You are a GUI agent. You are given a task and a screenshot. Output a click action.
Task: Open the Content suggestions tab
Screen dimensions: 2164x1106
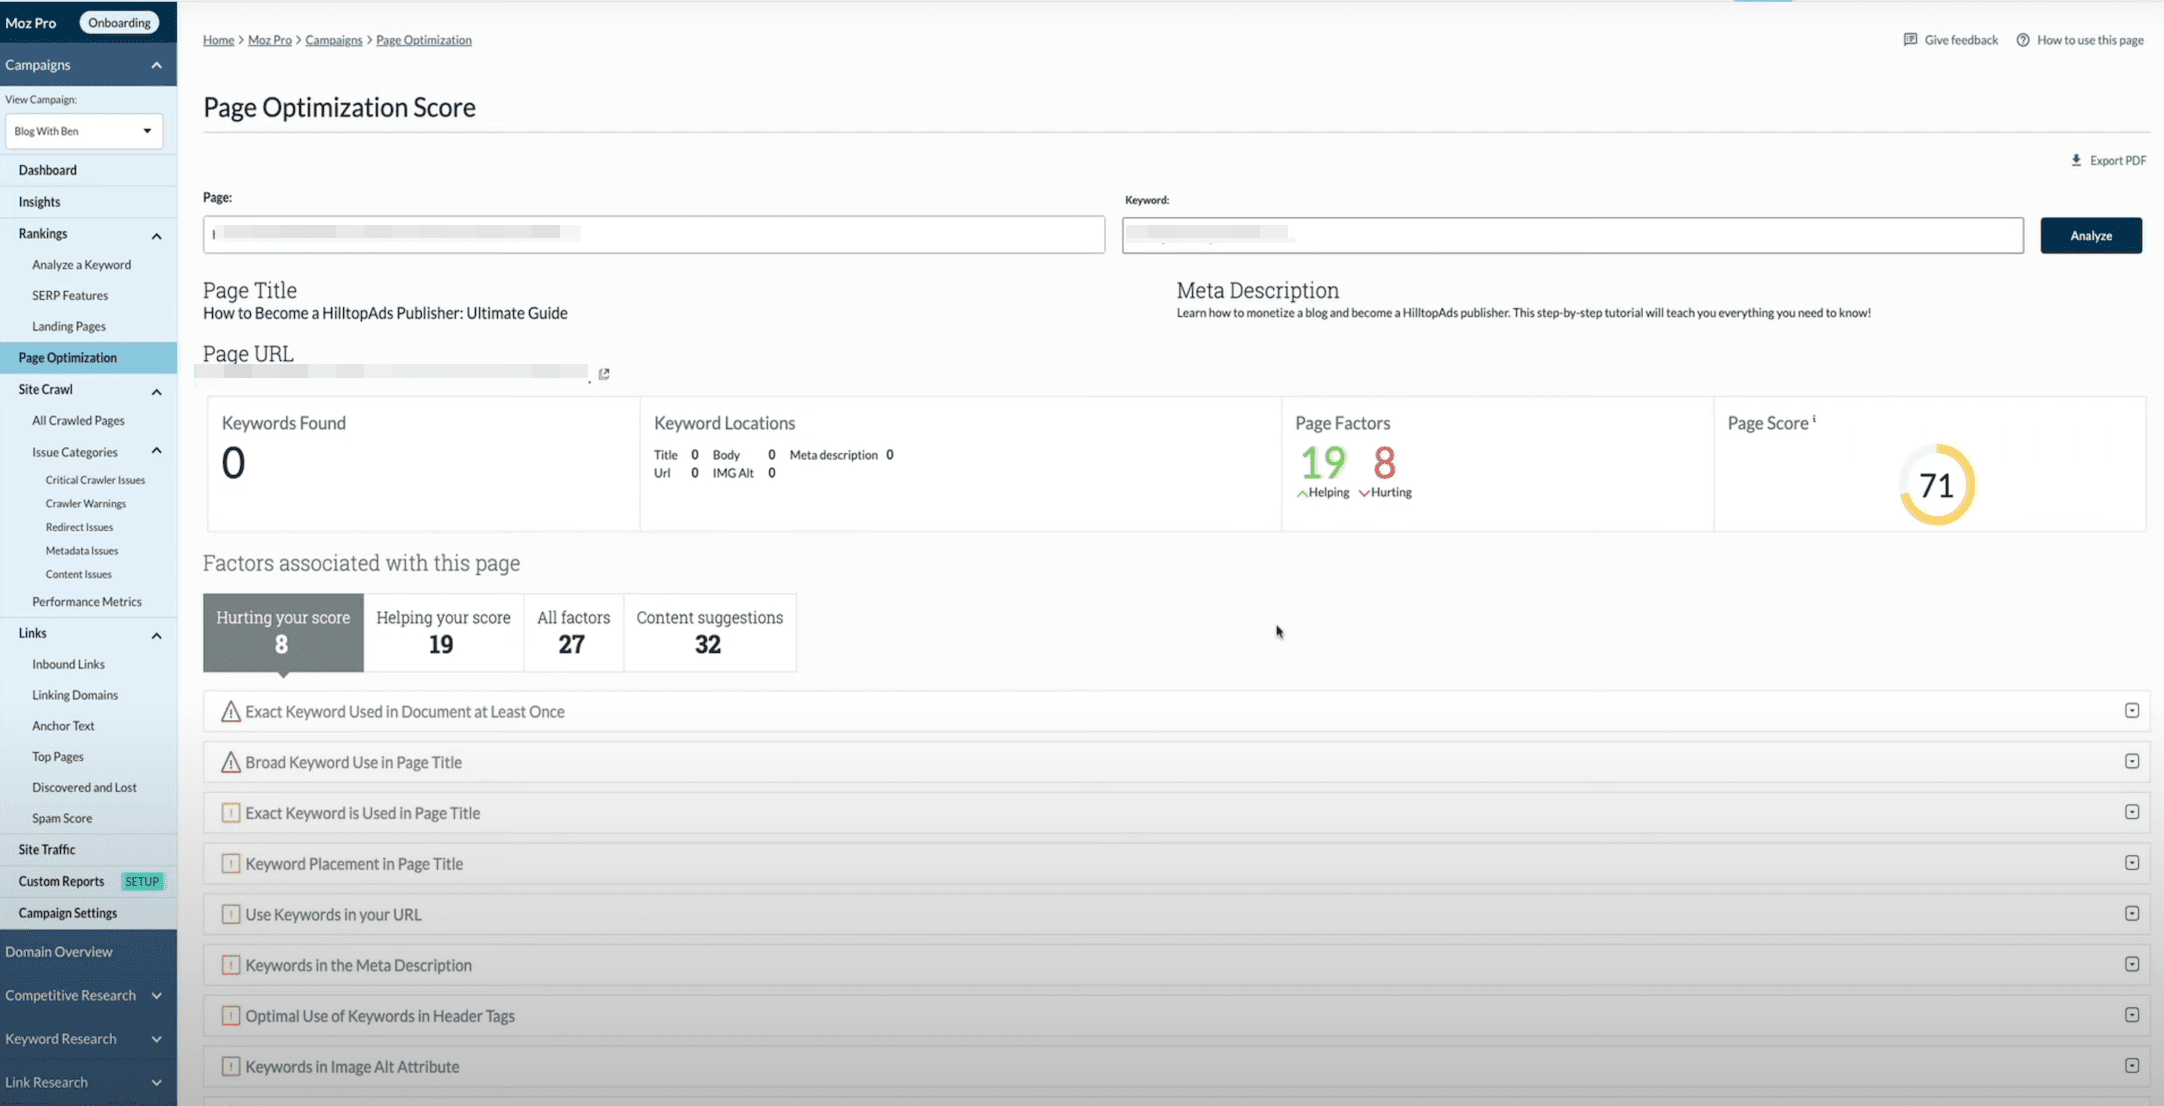click(709, 632)
